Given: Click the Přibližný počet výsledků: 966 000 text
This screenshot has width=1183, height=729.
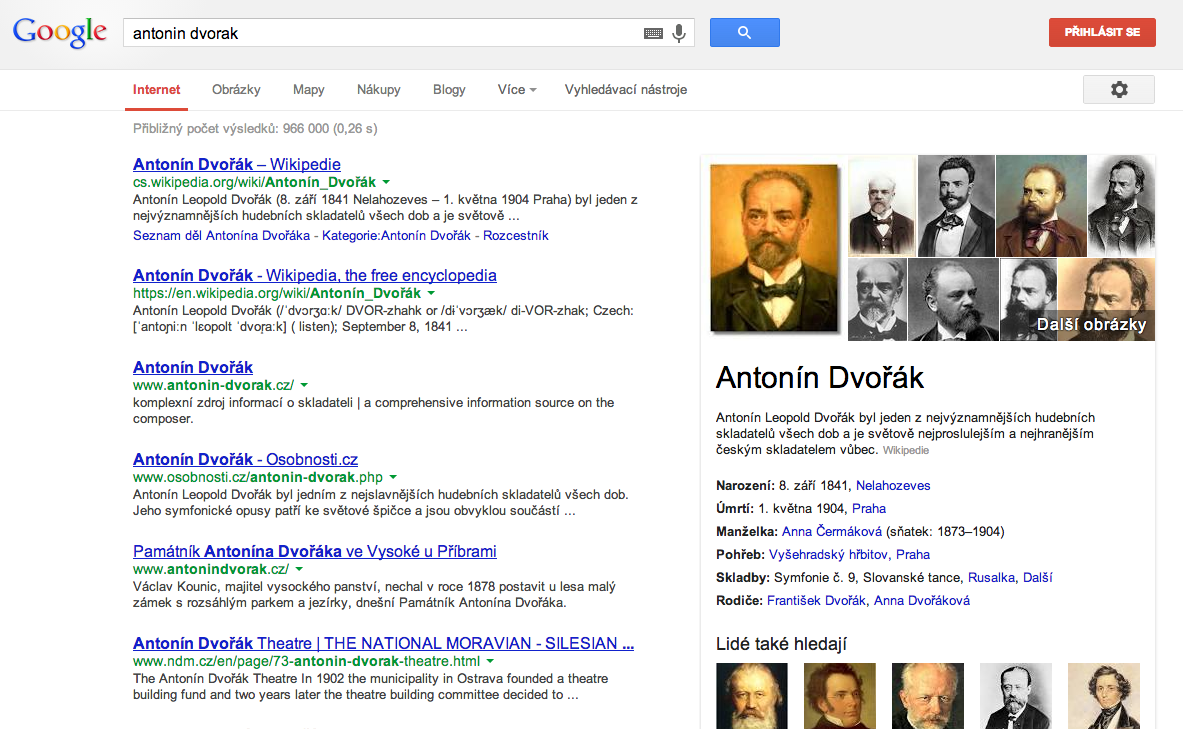Looking at the screenshot, I should click(255, 129).
